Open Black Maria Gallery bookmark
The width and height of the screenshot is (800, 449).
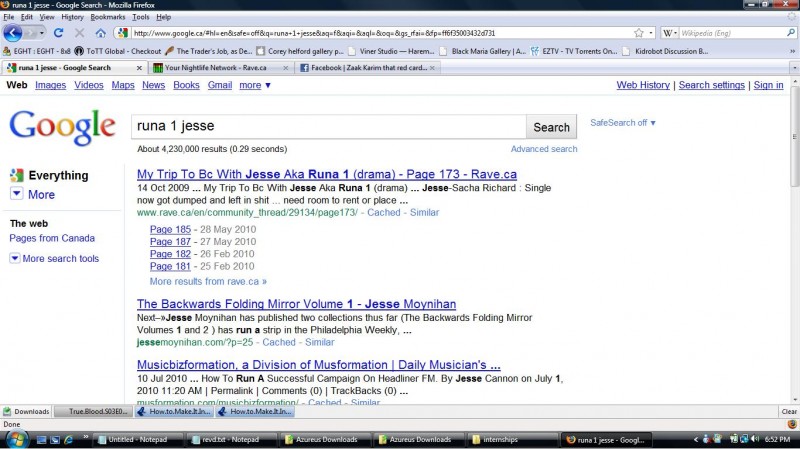(483, 51)
